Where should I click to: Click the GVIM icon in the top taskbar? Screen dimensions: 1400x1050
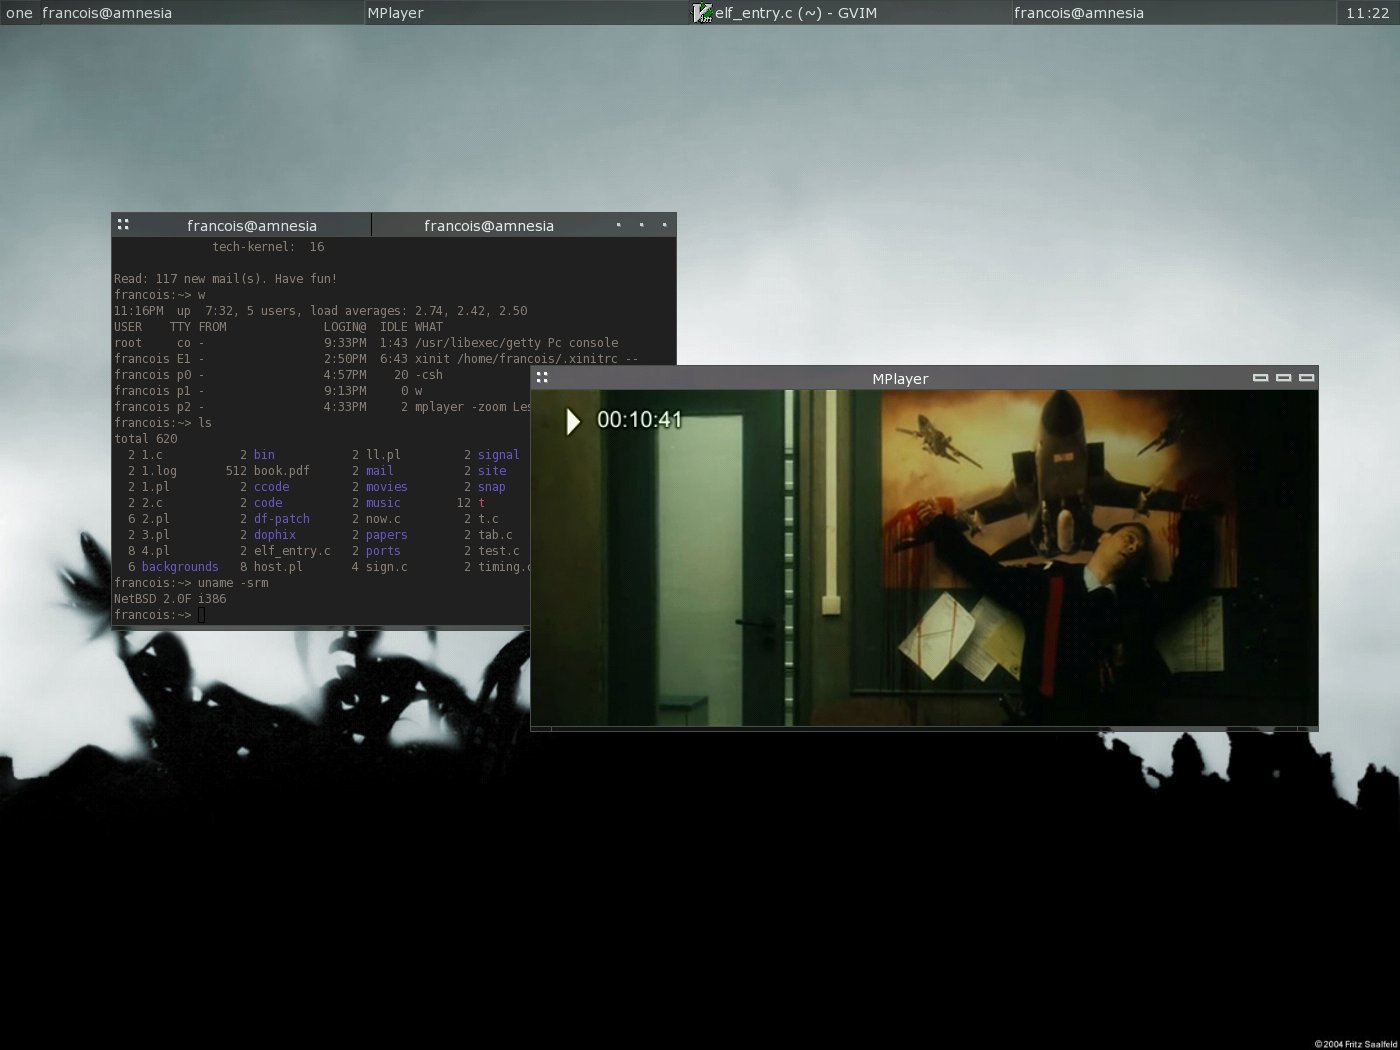702,13
